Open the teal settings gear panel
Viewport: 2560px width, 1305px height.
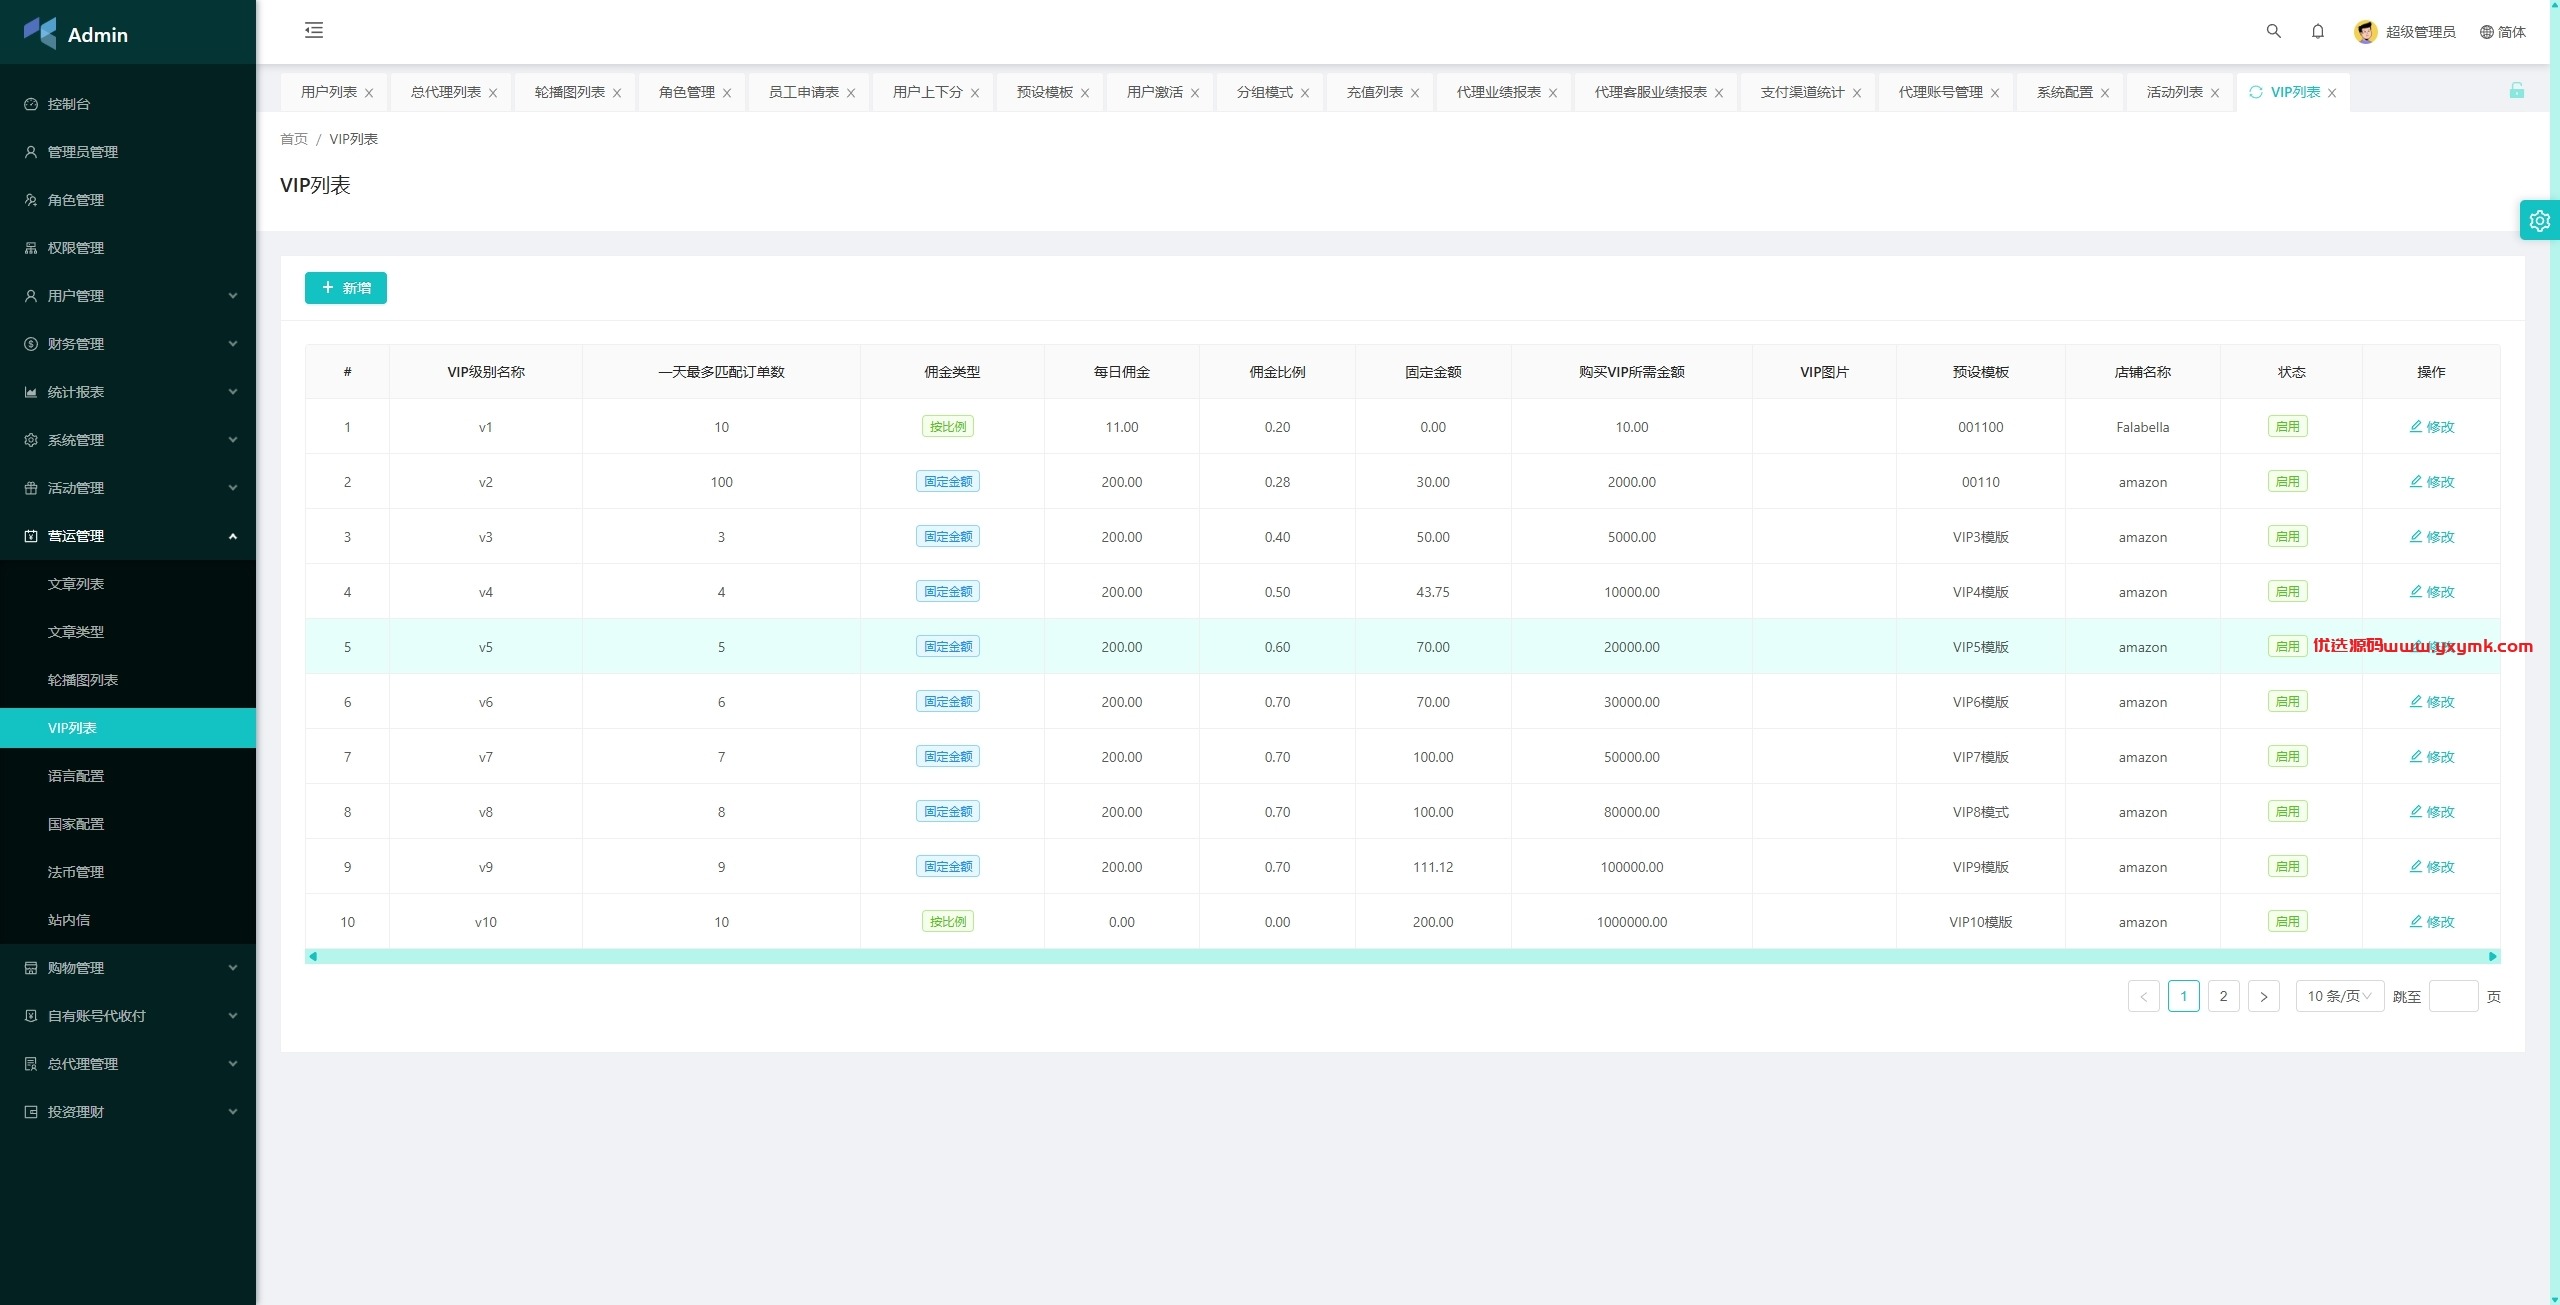pyautogui.click(x=2539, y=220)
